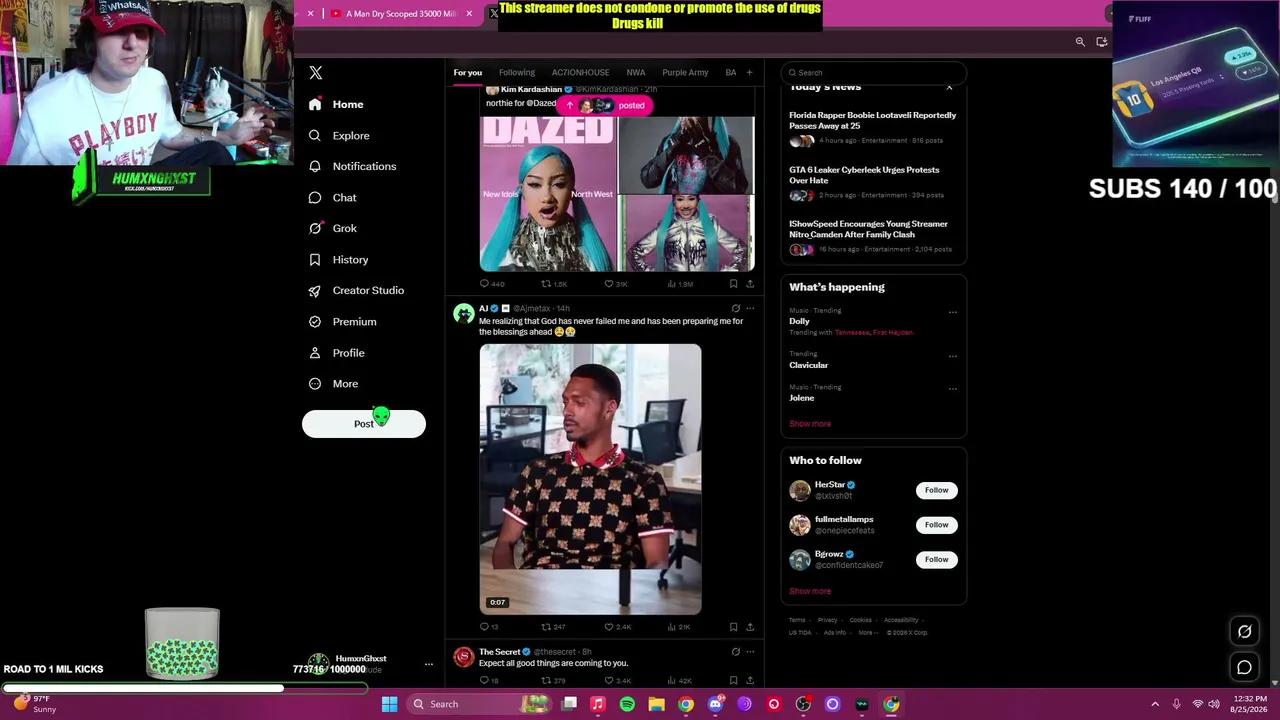Click the X search field
The image size is (1280, 720).
(x=874, y=72)
